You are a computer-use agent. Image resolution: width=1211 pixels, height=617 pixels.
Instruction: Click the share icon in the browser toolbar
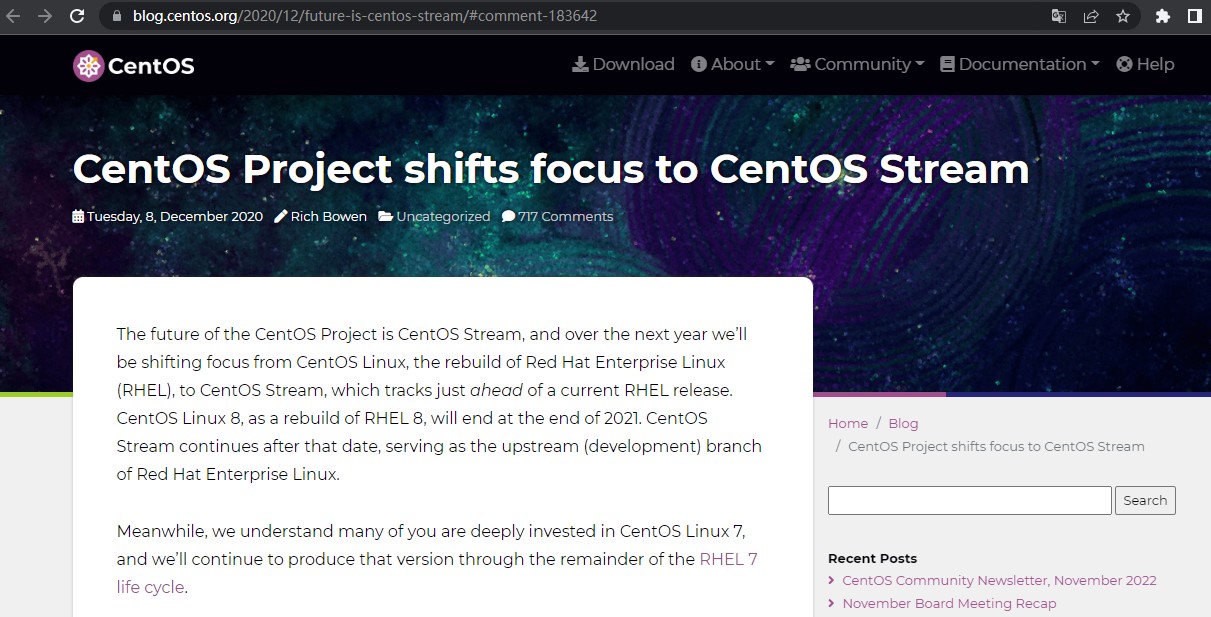(x=1091, y=16)
